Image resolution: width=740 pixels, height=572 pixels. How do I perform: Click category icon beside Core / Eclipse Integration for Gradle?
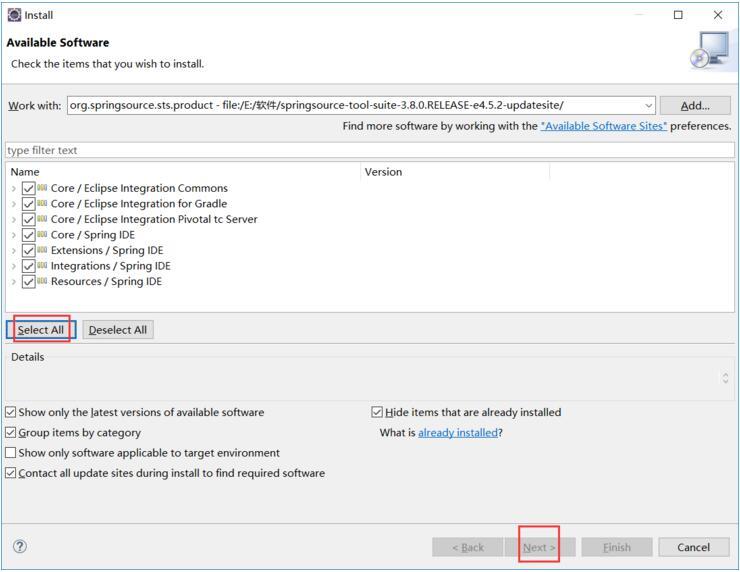(x=42, y=203)
